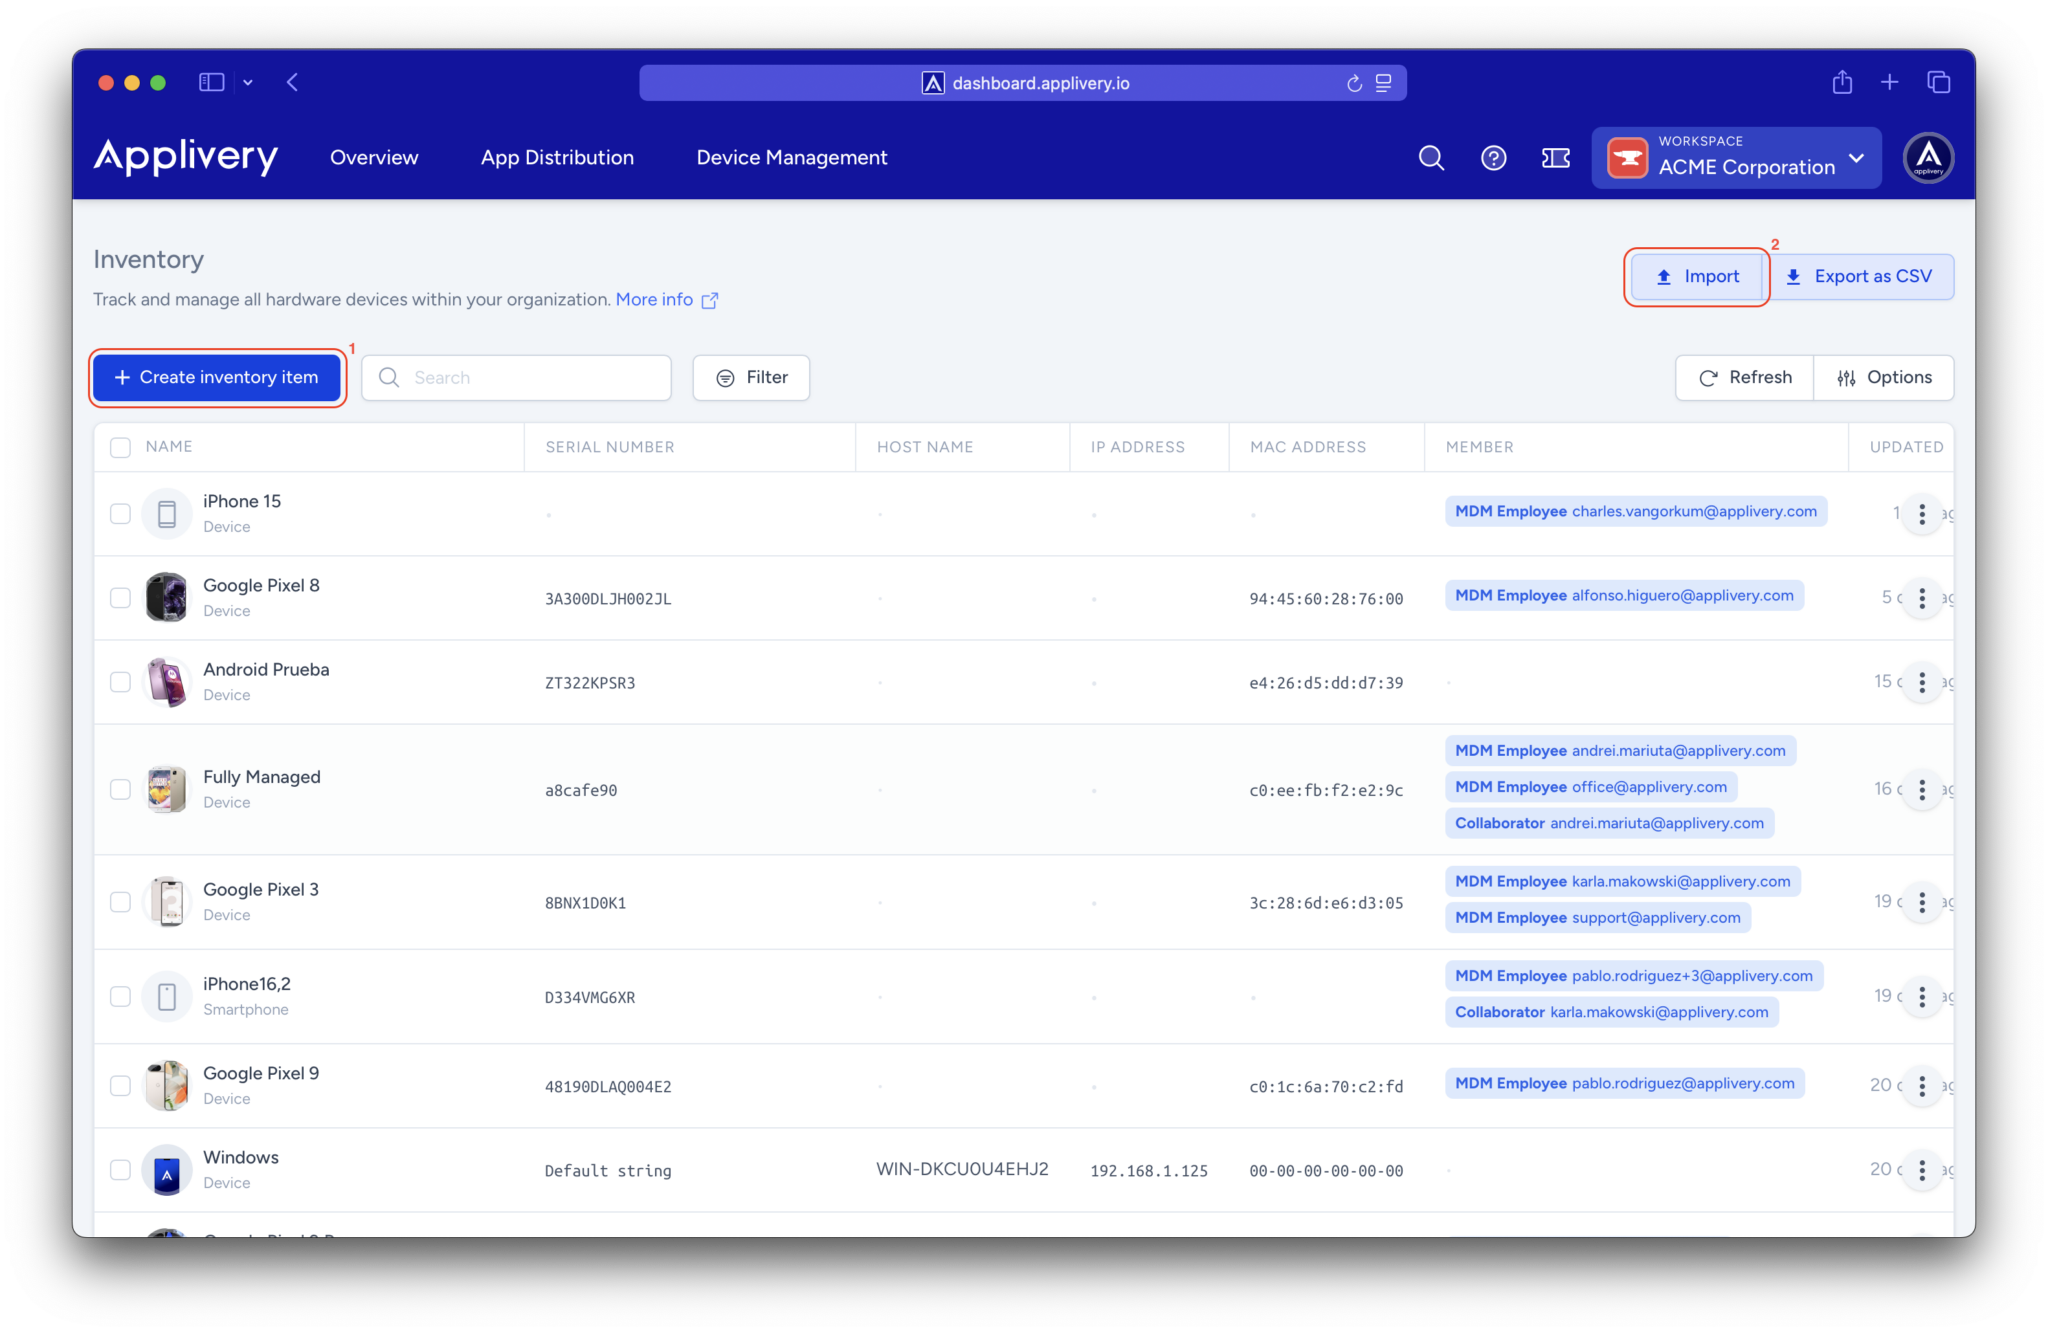Viewport: 2048px width, 1333px height.
Task: Click the Create inventory item button
Action: [x=217, y=377]
